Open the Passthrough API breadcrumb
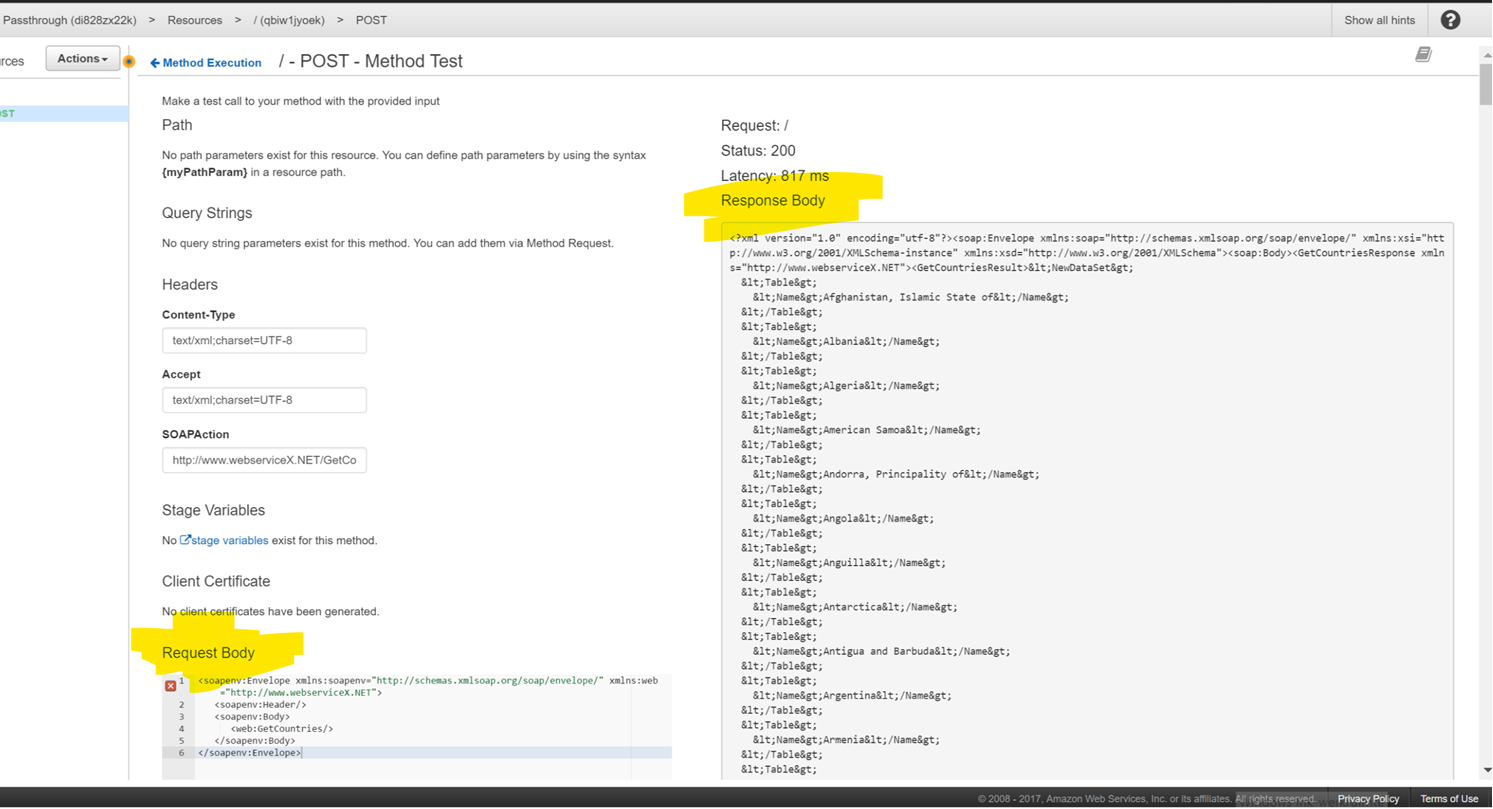The image size is (1493, 809). 70,20
